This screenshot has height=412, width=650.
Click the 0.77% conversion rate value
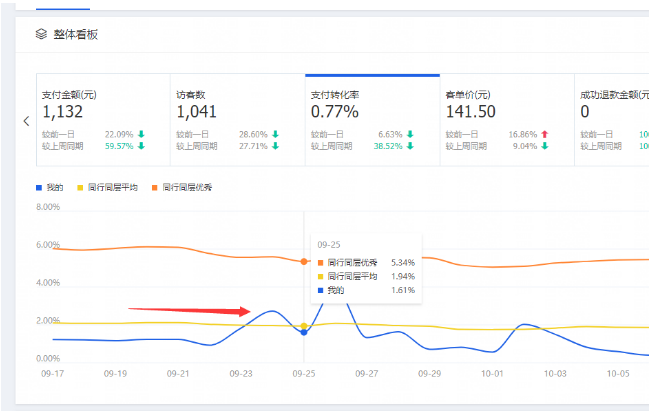pos(335,111)
